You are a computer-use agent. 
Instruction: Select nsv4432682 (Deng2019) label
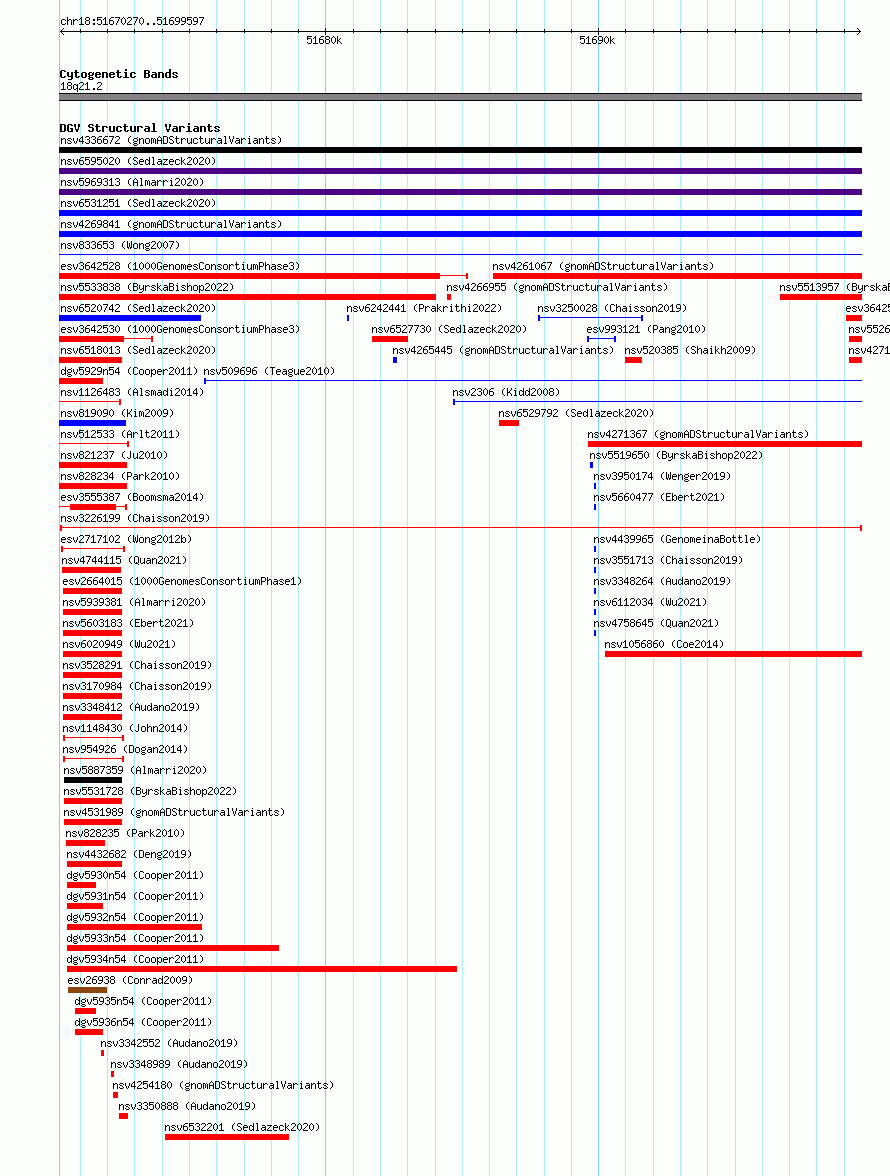click(x=129, y=854)
